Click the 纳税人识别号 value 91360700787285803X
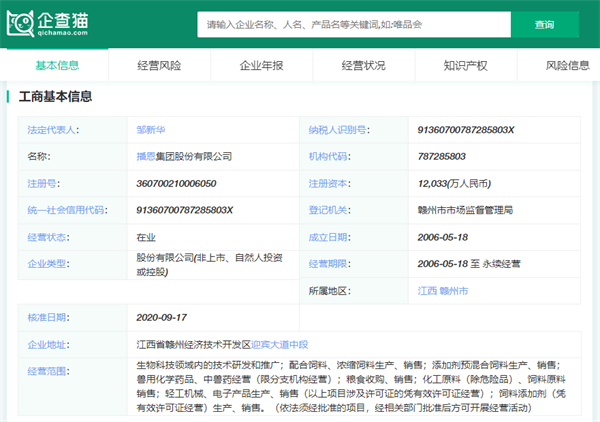 click(x=465, y=130)
